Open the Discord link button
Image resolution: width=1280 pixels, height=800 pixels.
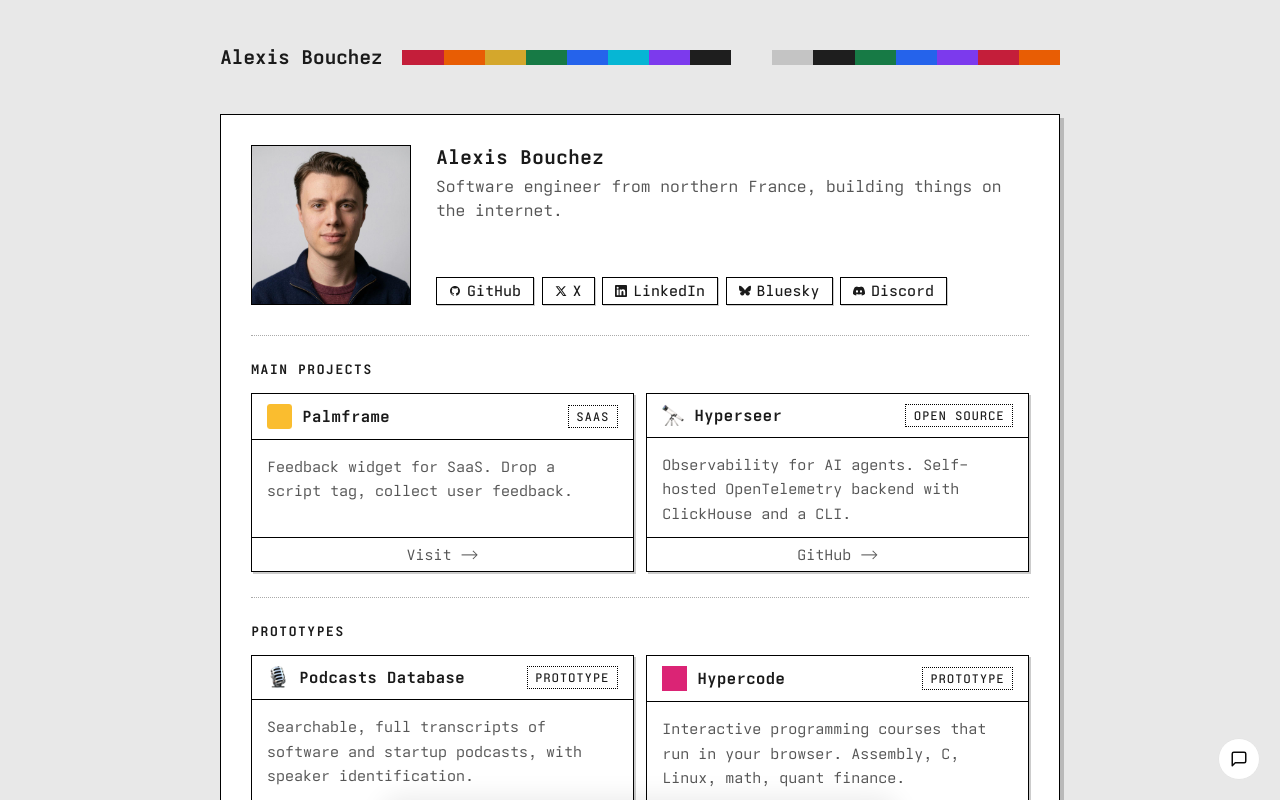click(893, 291)
